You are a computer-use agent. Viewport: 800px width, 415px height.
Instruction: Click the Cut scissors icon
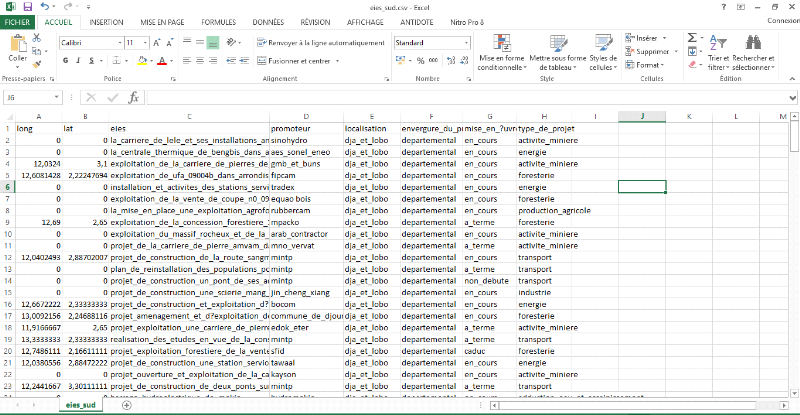point(38,38)
